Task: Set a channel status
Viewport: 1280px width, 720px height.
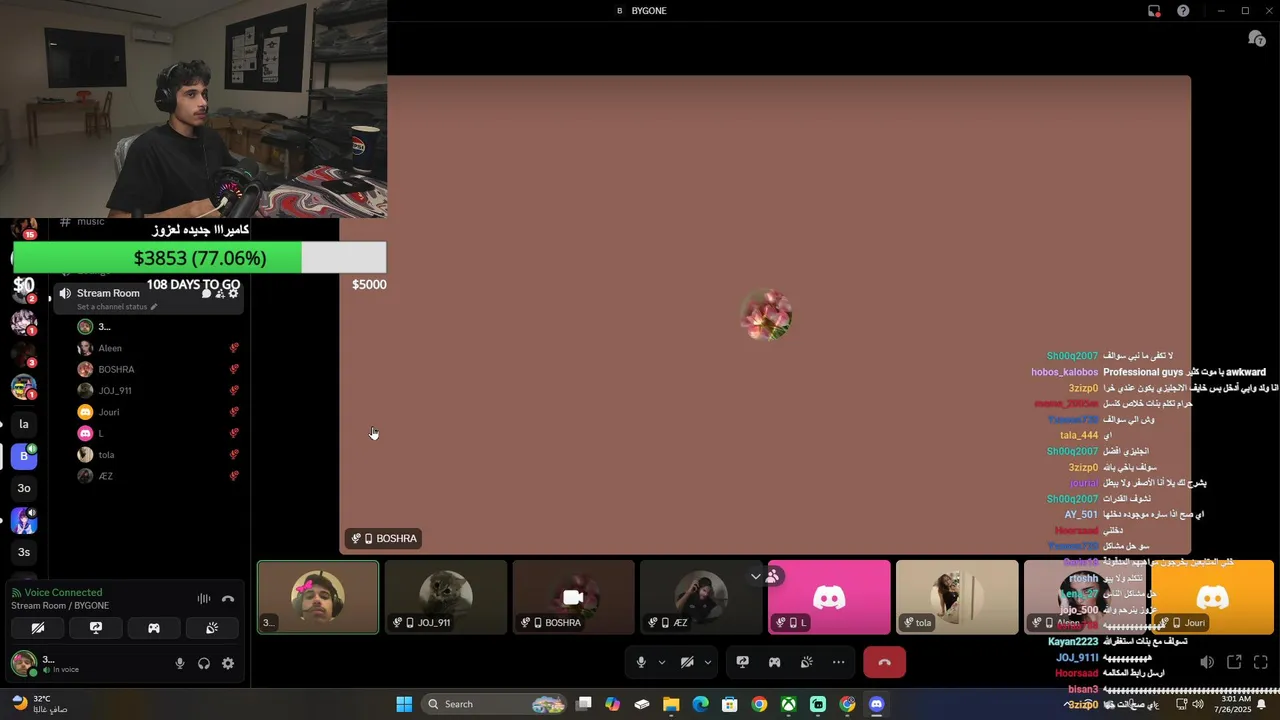Action: point(117,307)
